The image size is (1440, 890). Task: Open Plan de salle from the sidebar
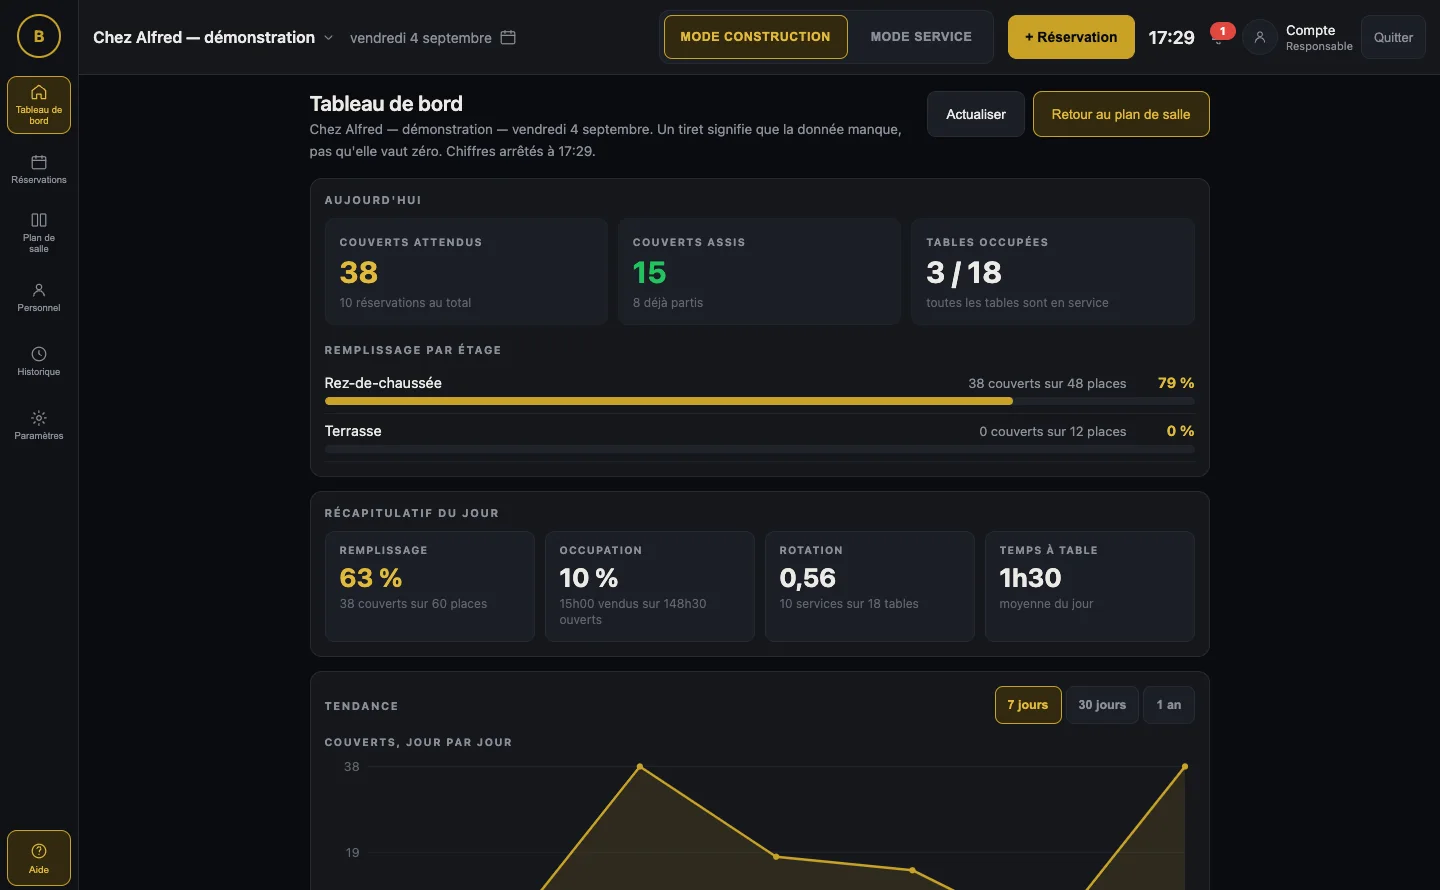[39, 232]
